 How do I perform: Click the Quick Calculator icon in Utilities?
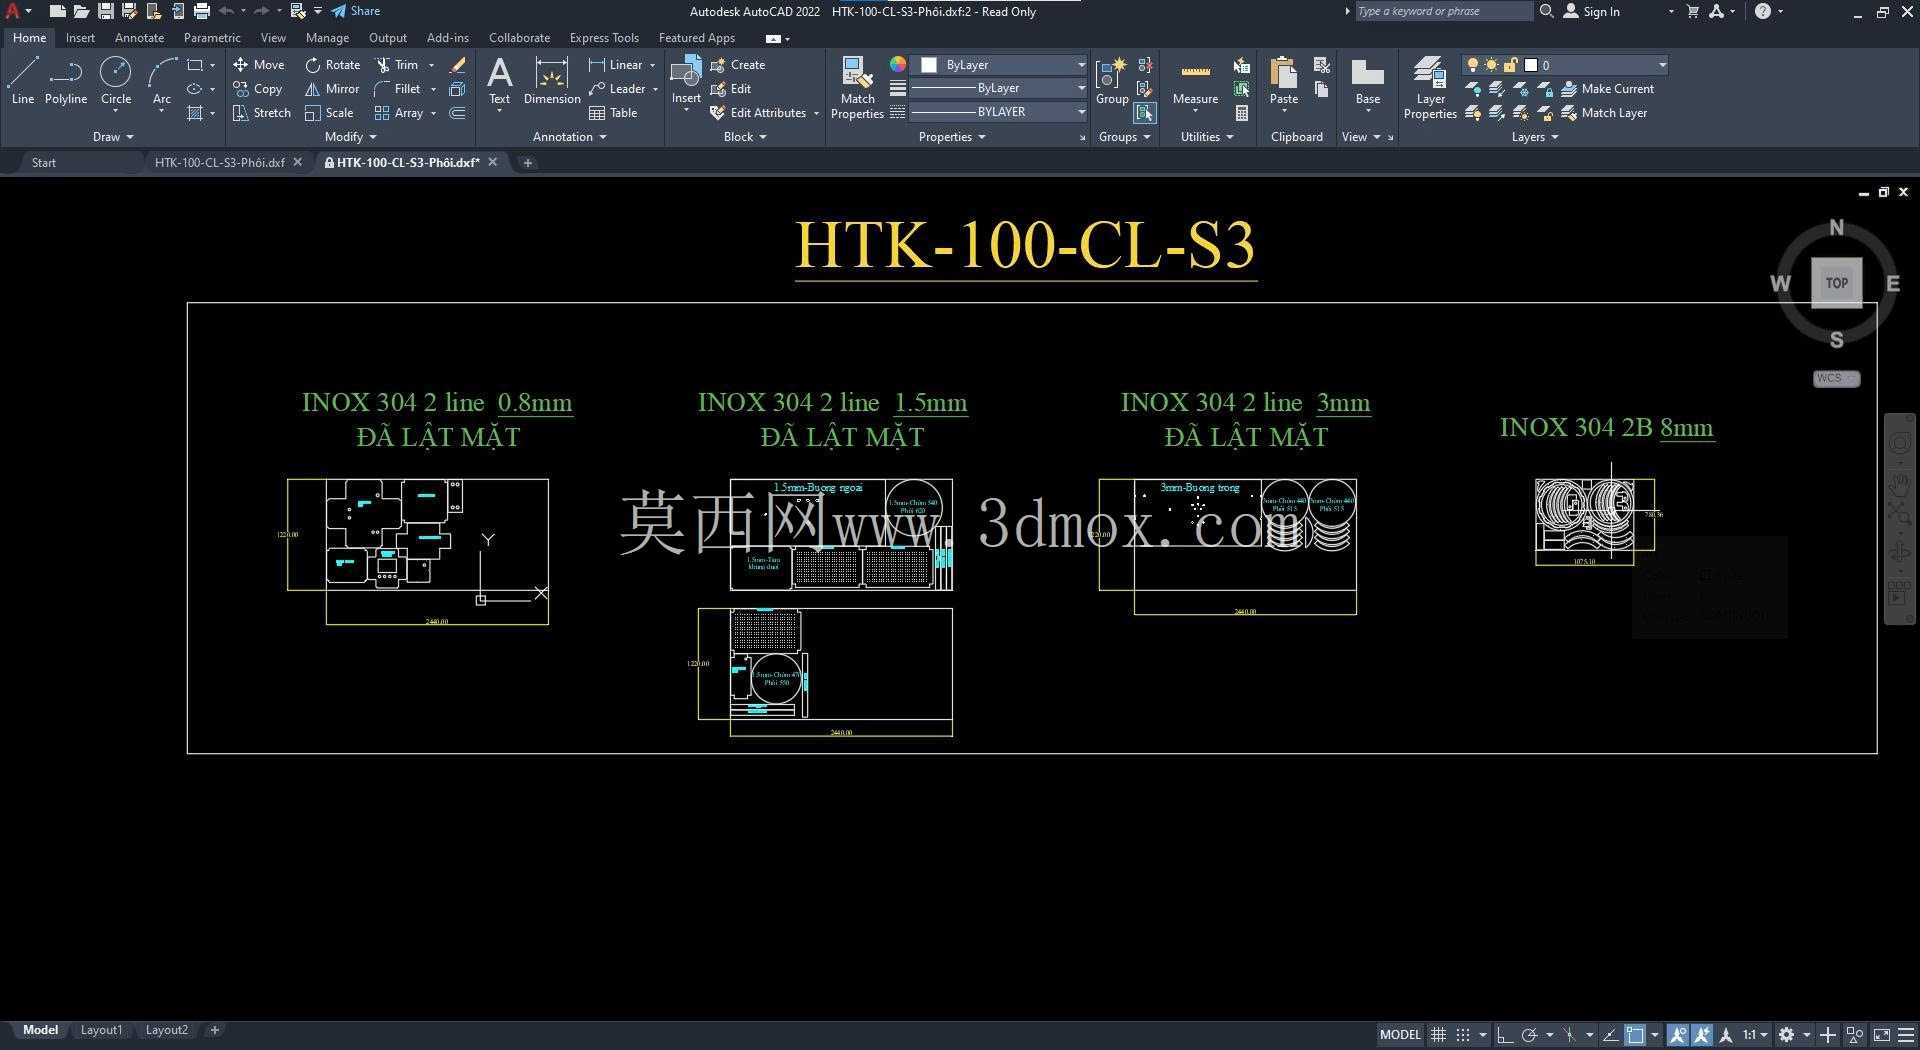coord(1241,113)
